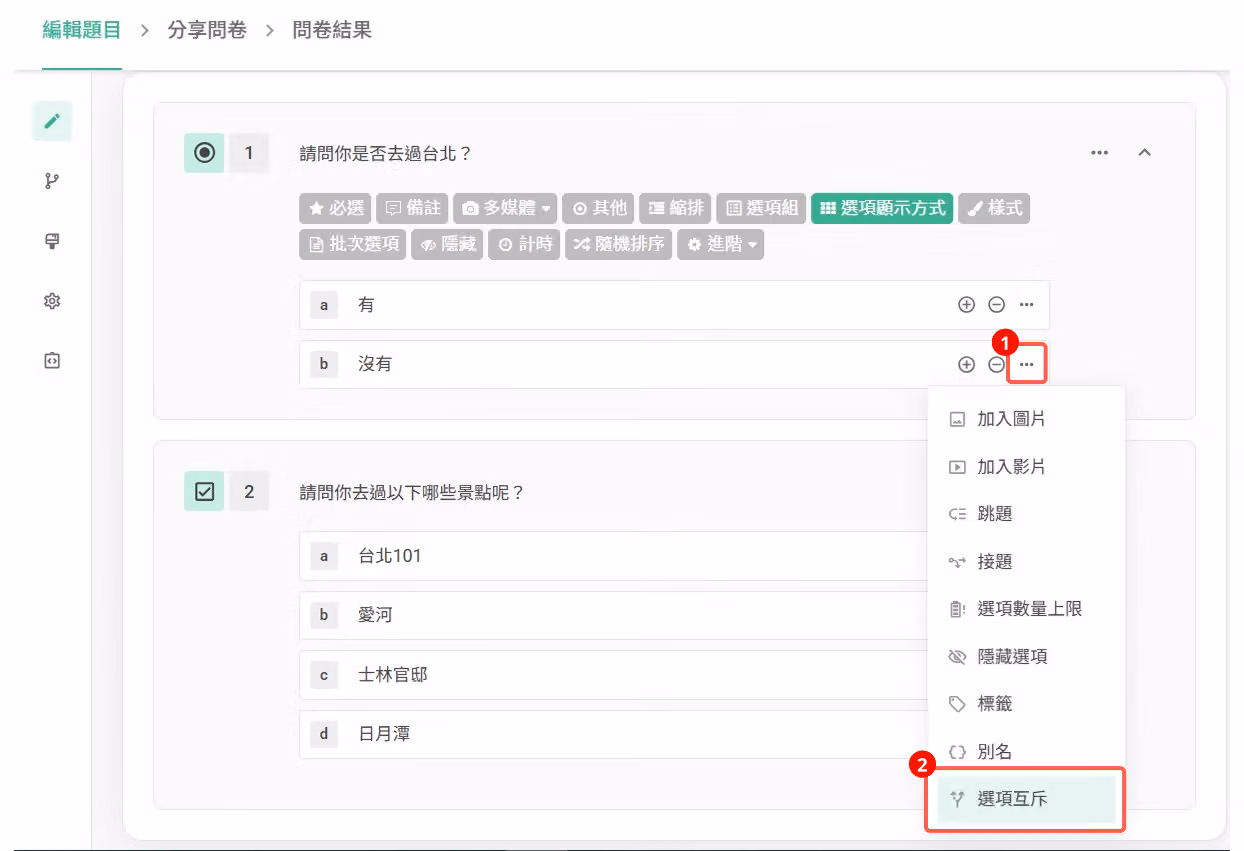This screenshot has width=1244, height=851.
Task: Collapse question 1 with the chevron
Action: [x=1145, y=153]
